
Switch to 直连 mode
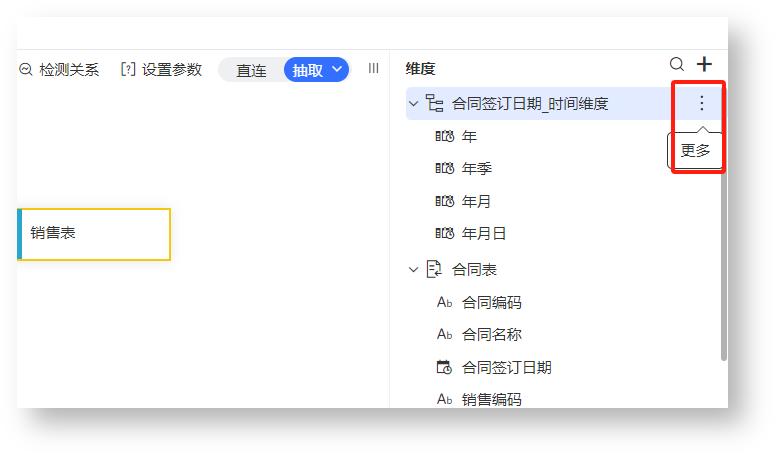[x=251, y=70]
